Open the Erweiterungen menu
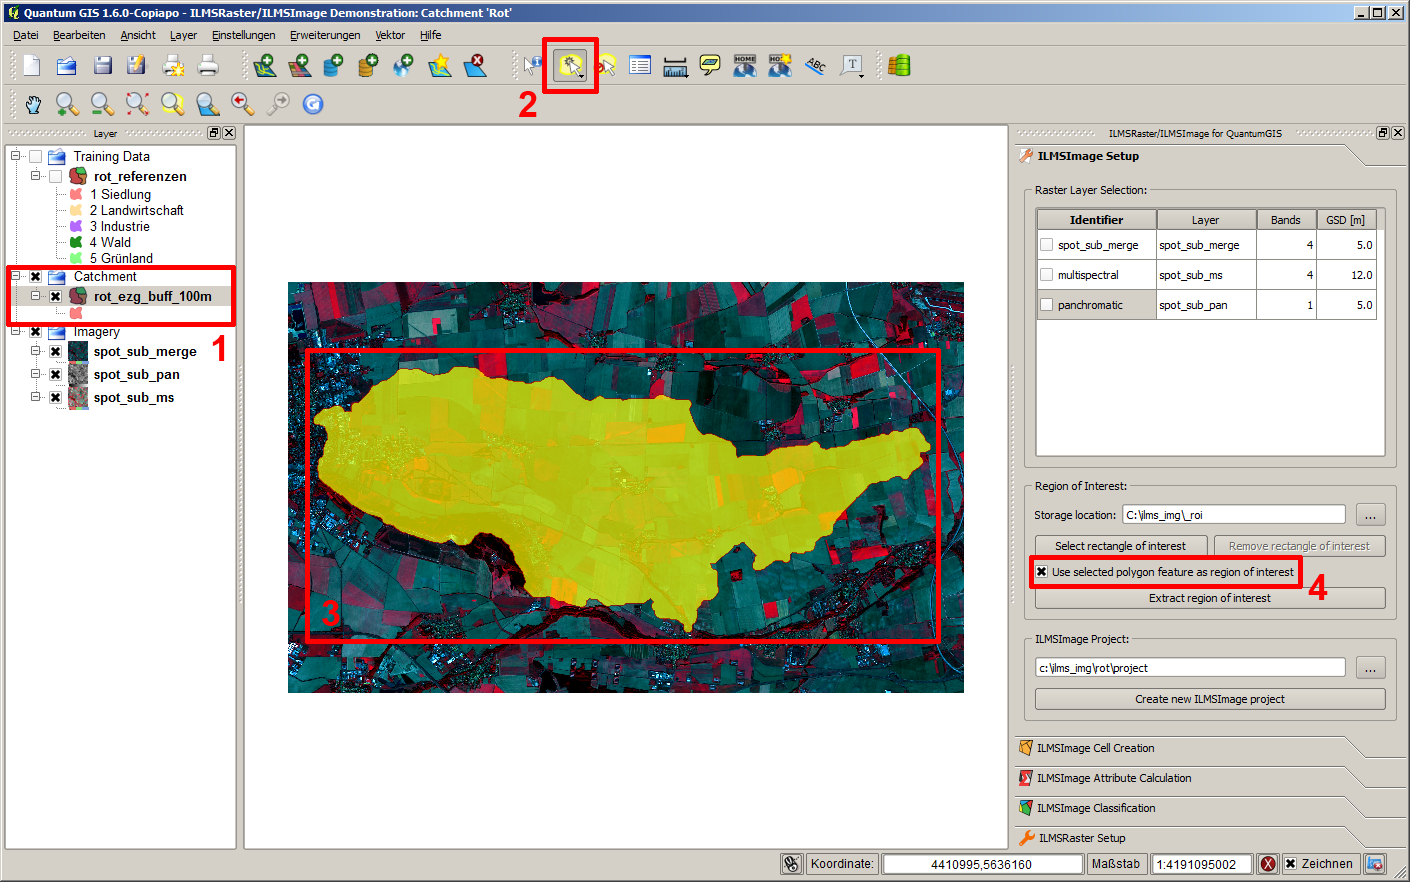 pyautogui.click(x=325, y=35)
